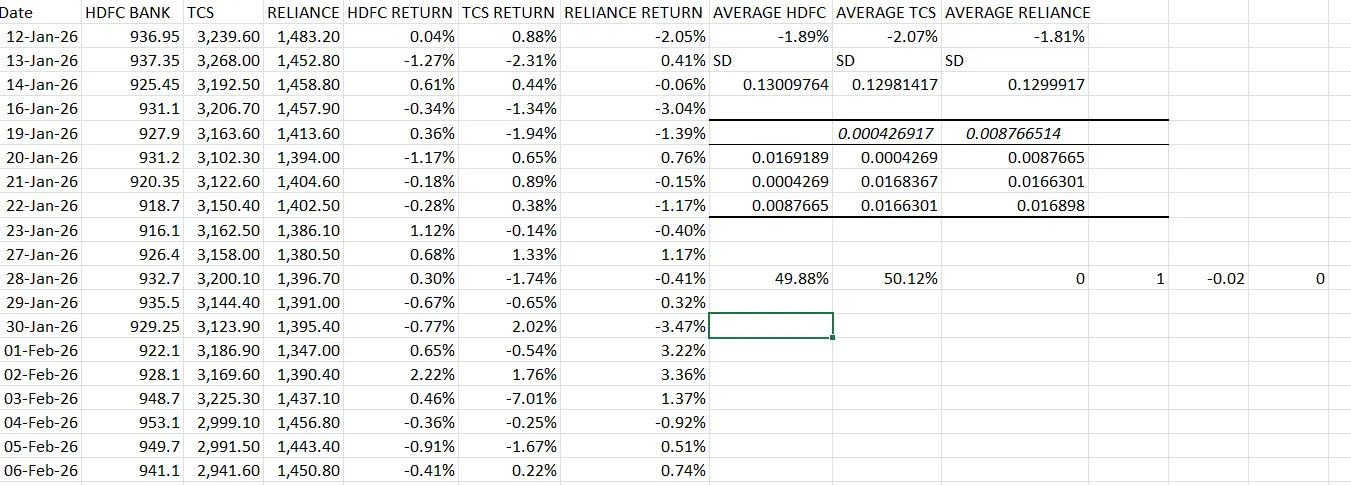The width and height of the screenshot is (1351, 485).
Task: Click average Reliance value '-1.81%'
Action: coord(1016,37)
